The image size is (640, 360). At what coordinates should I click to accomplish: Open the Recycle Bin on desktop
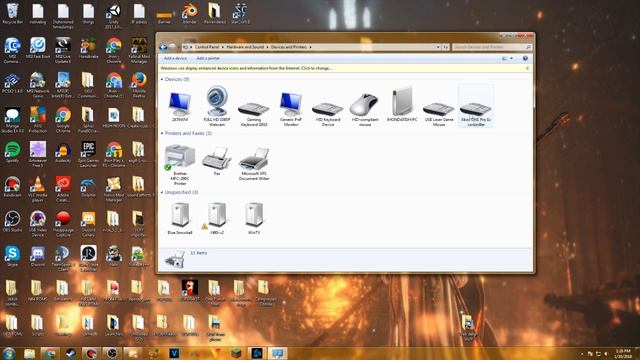coord(12,13)
